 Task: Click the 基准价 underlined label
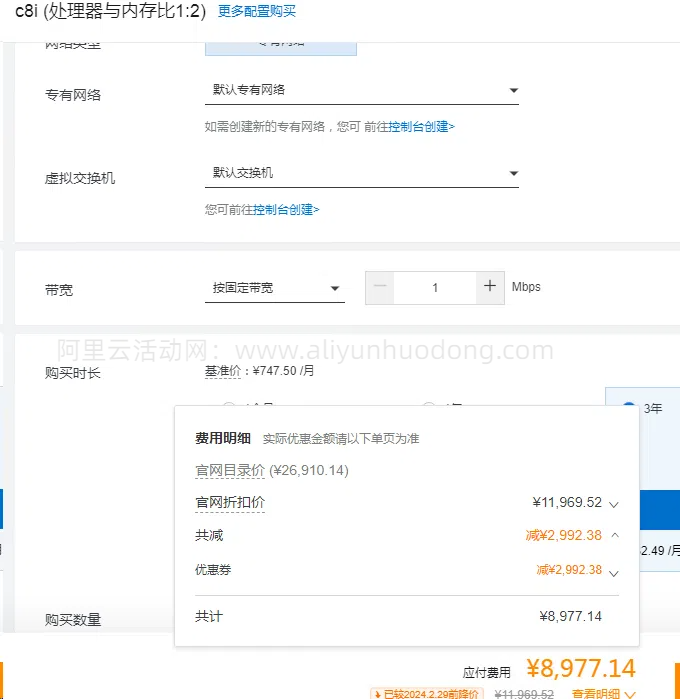(x=224, y=372)
